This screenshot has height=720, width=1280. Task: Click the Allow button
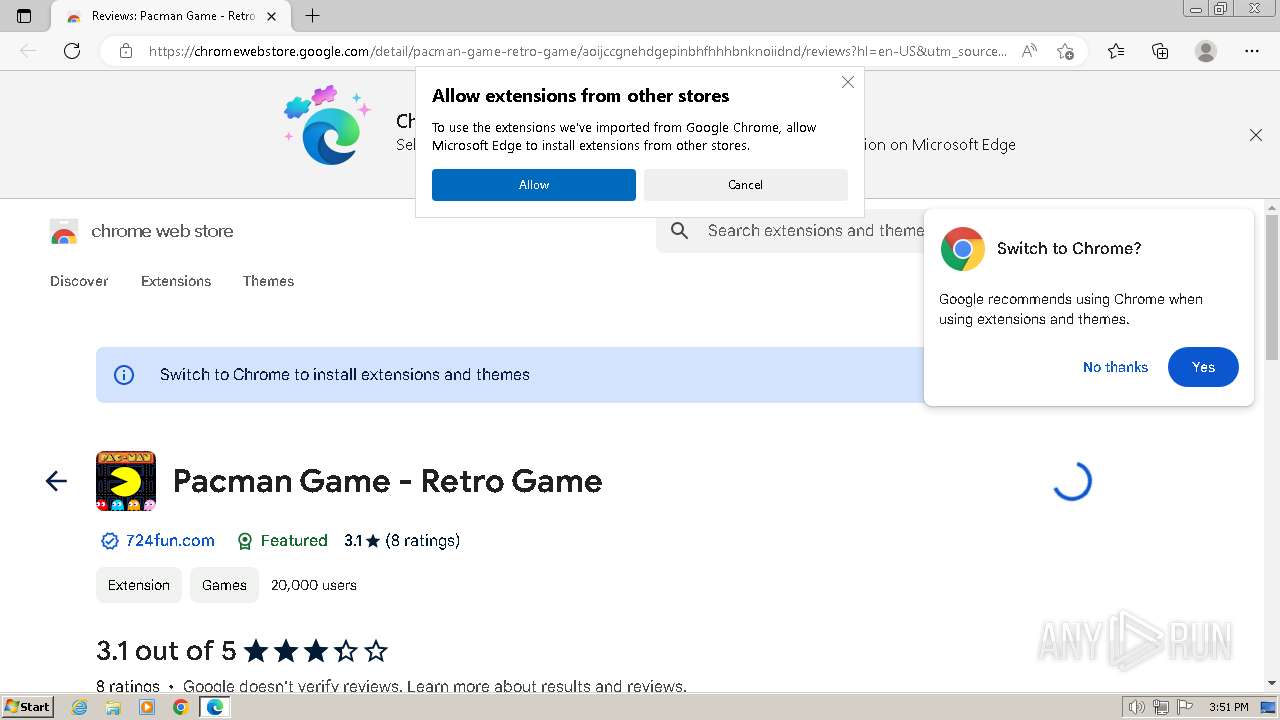[534, 185]
